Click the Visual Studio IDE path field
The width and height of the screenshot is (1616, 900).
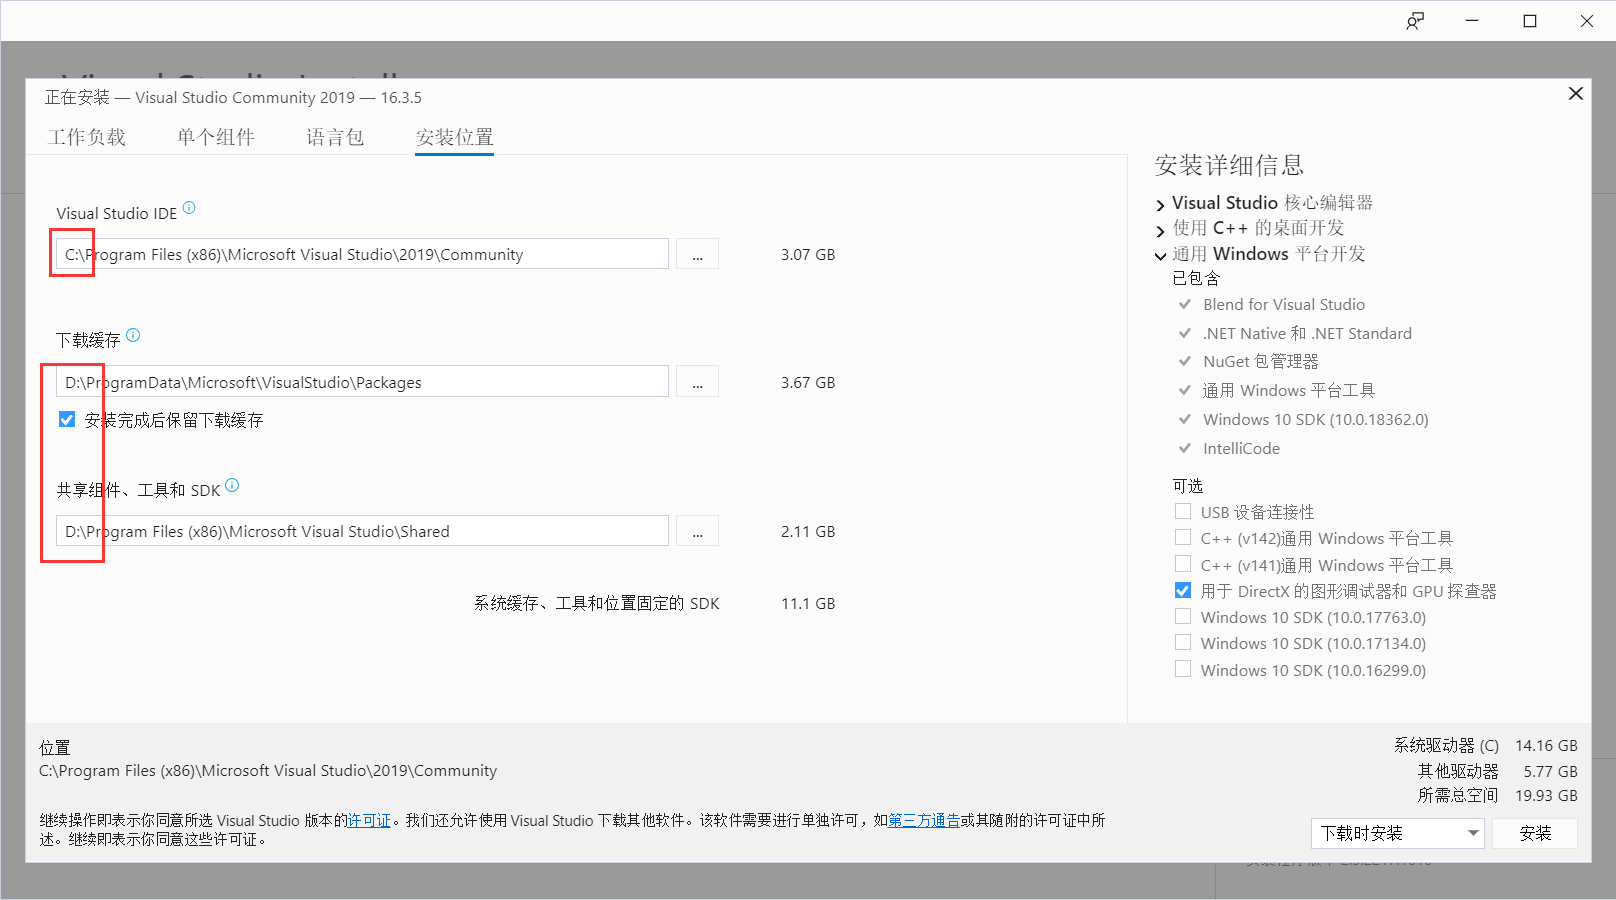[362, 254]
